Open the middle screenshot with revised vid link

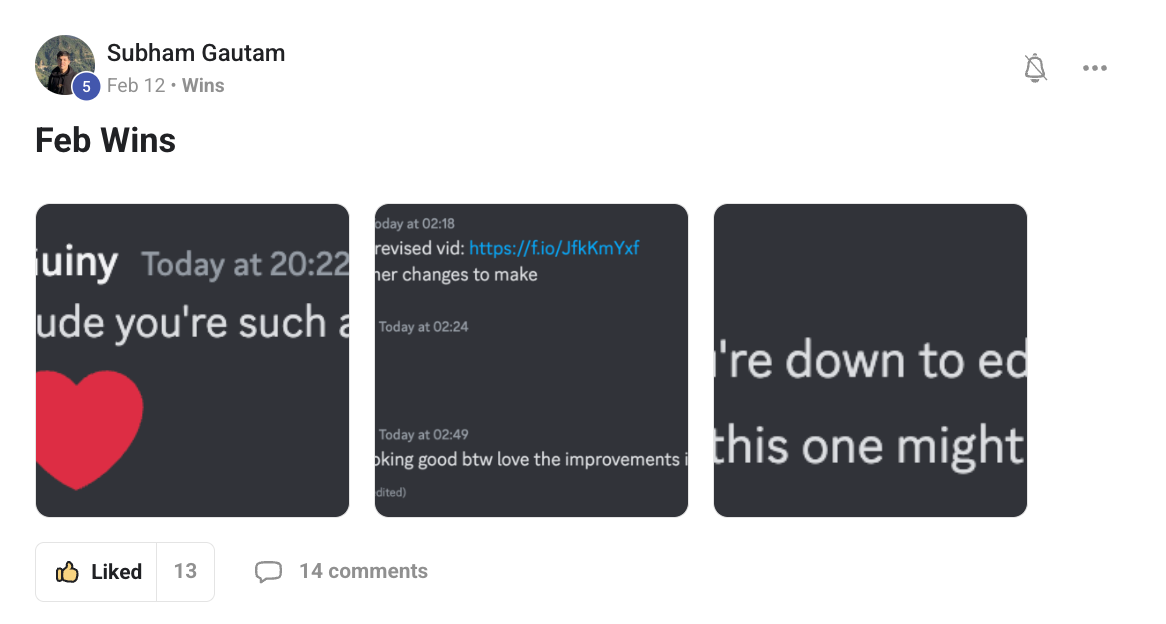pos(531,361)
